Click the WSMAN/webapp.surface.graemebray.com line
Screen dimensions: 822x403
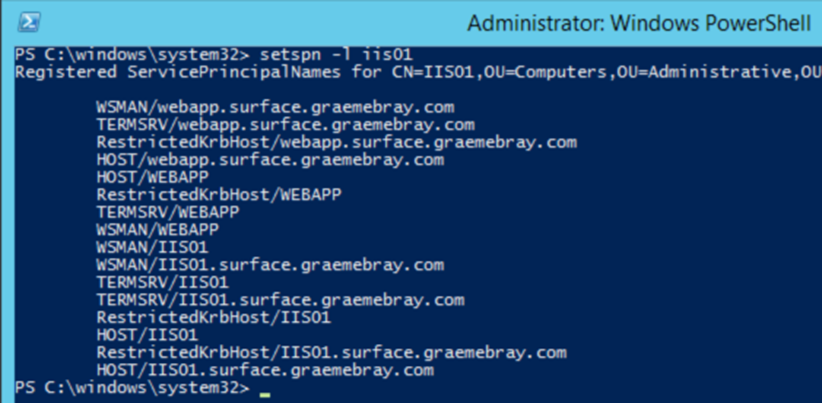(x=275, y=107)
